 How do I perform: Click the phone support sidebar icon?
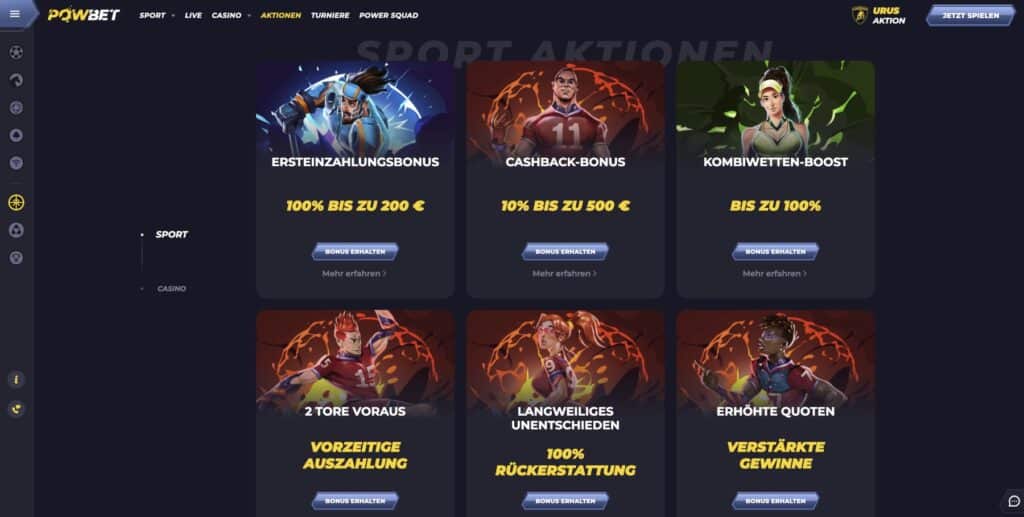point(16,409)
